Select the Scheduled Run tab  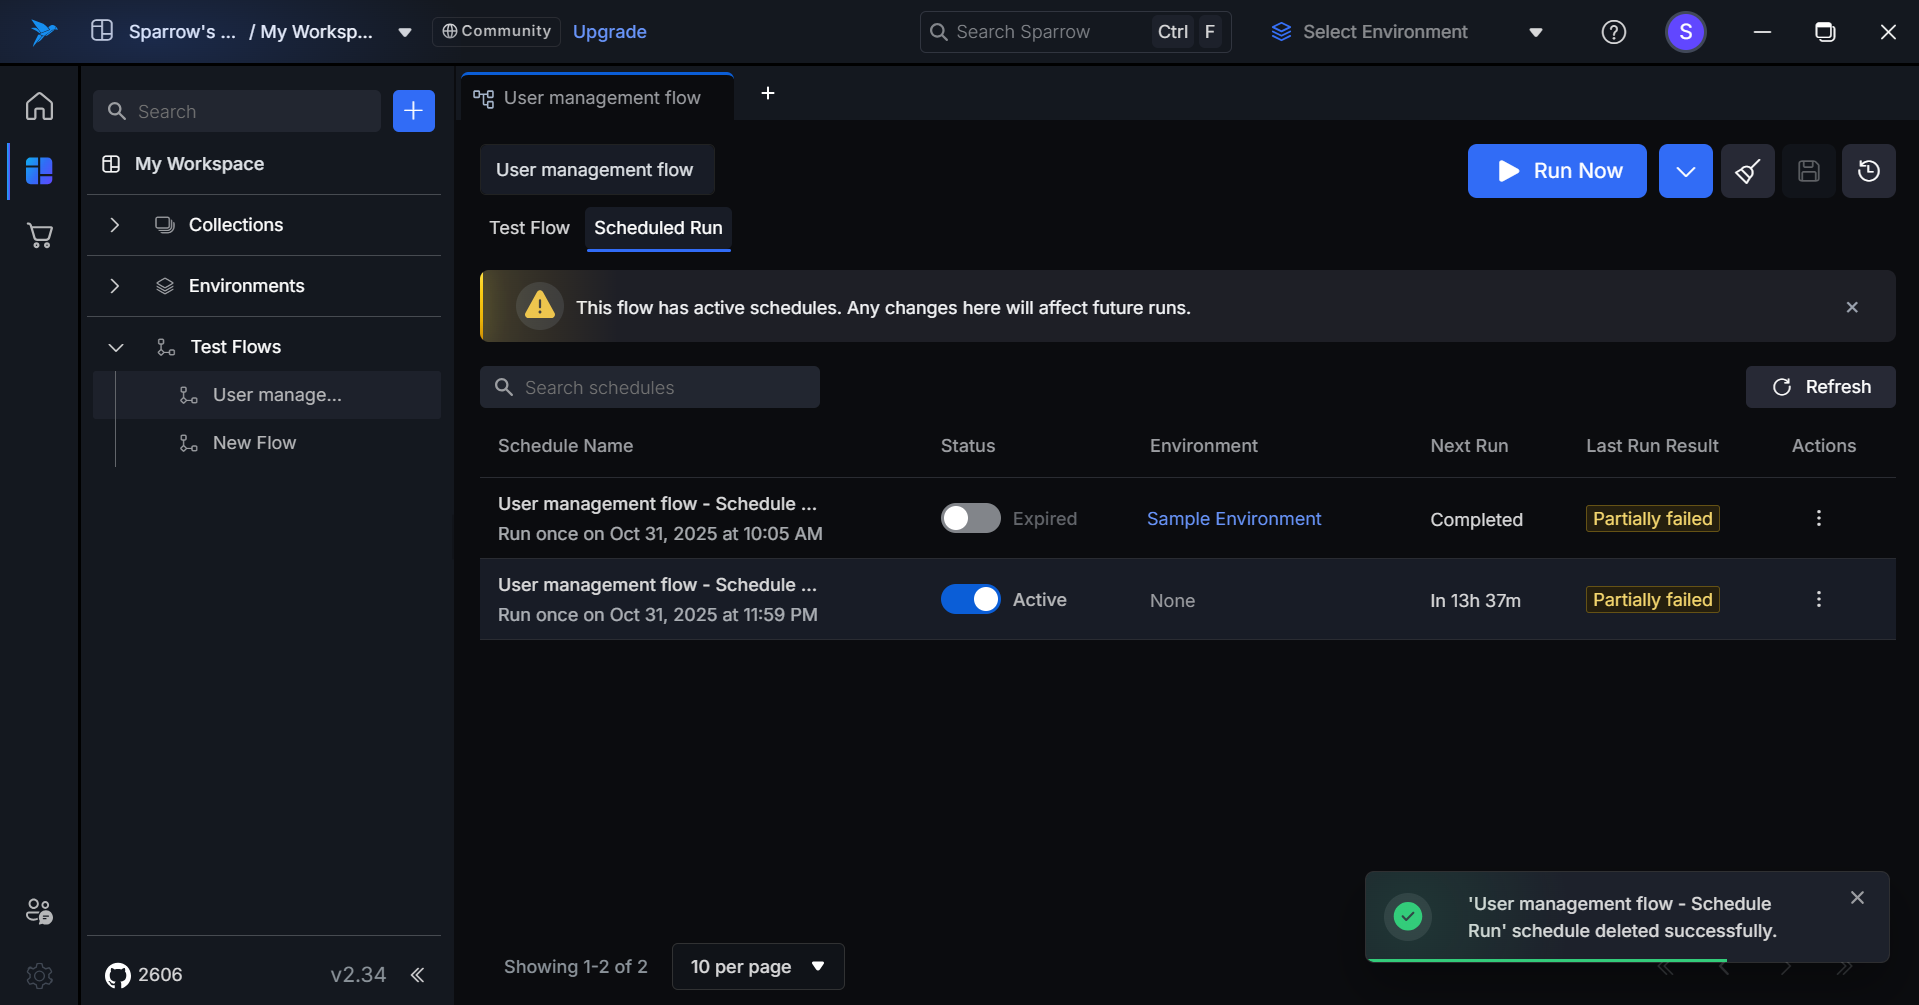[x=658, y=228]
